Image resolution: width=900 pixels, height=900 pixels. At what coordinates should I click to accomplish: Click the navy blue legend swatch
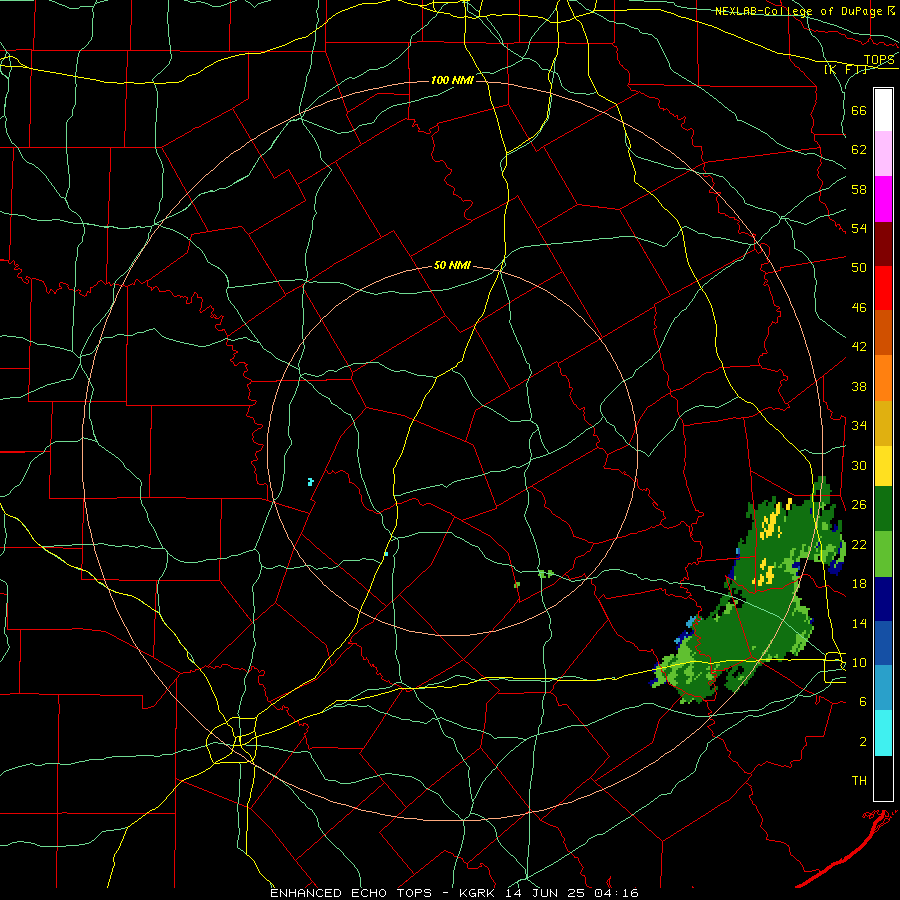pos(883,599)
